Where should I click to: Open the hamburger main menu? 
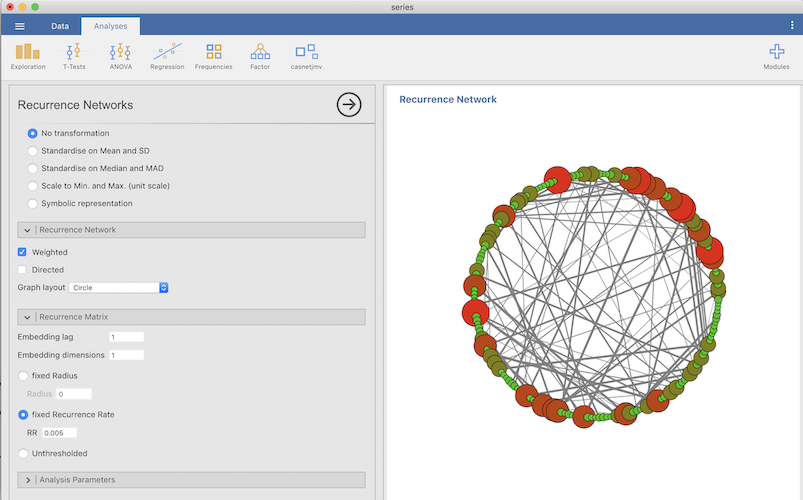[19, 26]
